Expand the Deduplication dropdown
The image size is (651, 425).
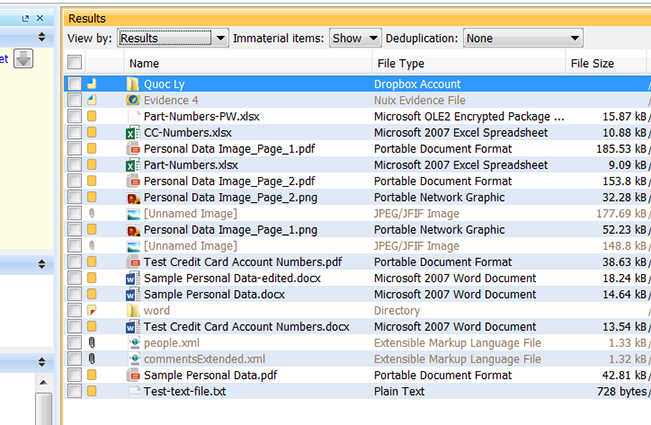522,38
